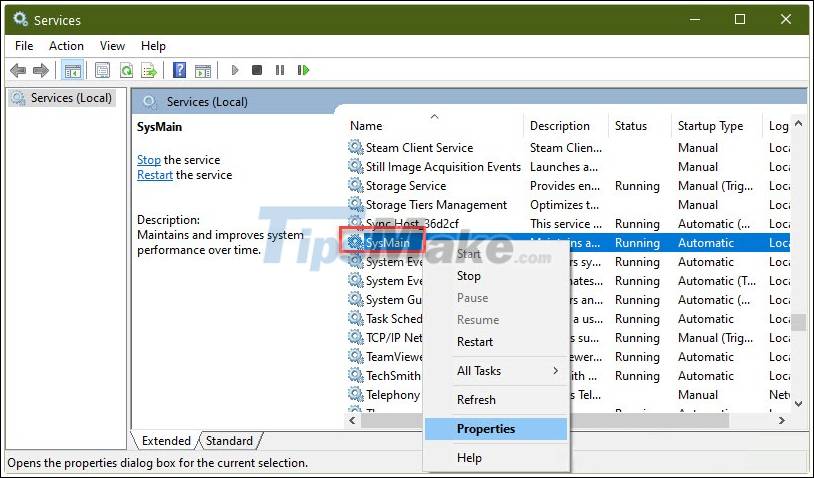Click gear icon beside TCP/IP Net row
Viewport: 814px width, 478px height.
[356, 337]
